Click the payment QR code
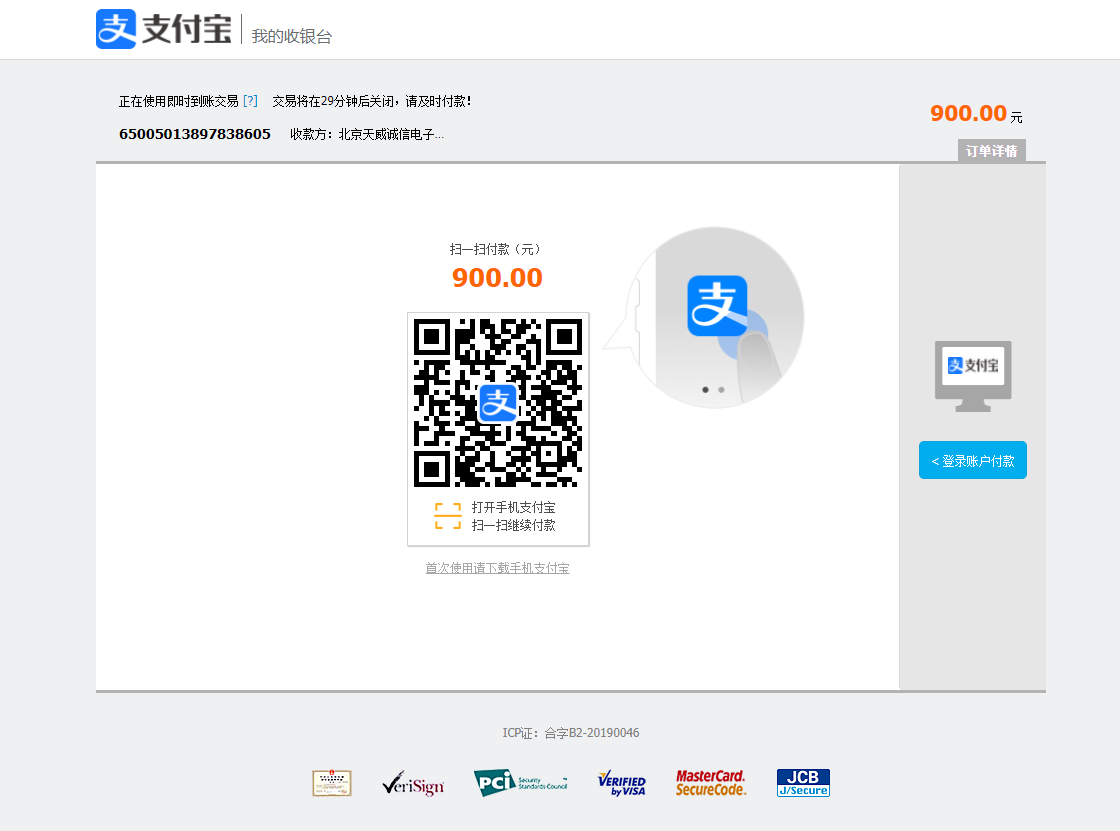Viewport: 1120px width, 831px height. pyautogui.click(x=498, y=403)
